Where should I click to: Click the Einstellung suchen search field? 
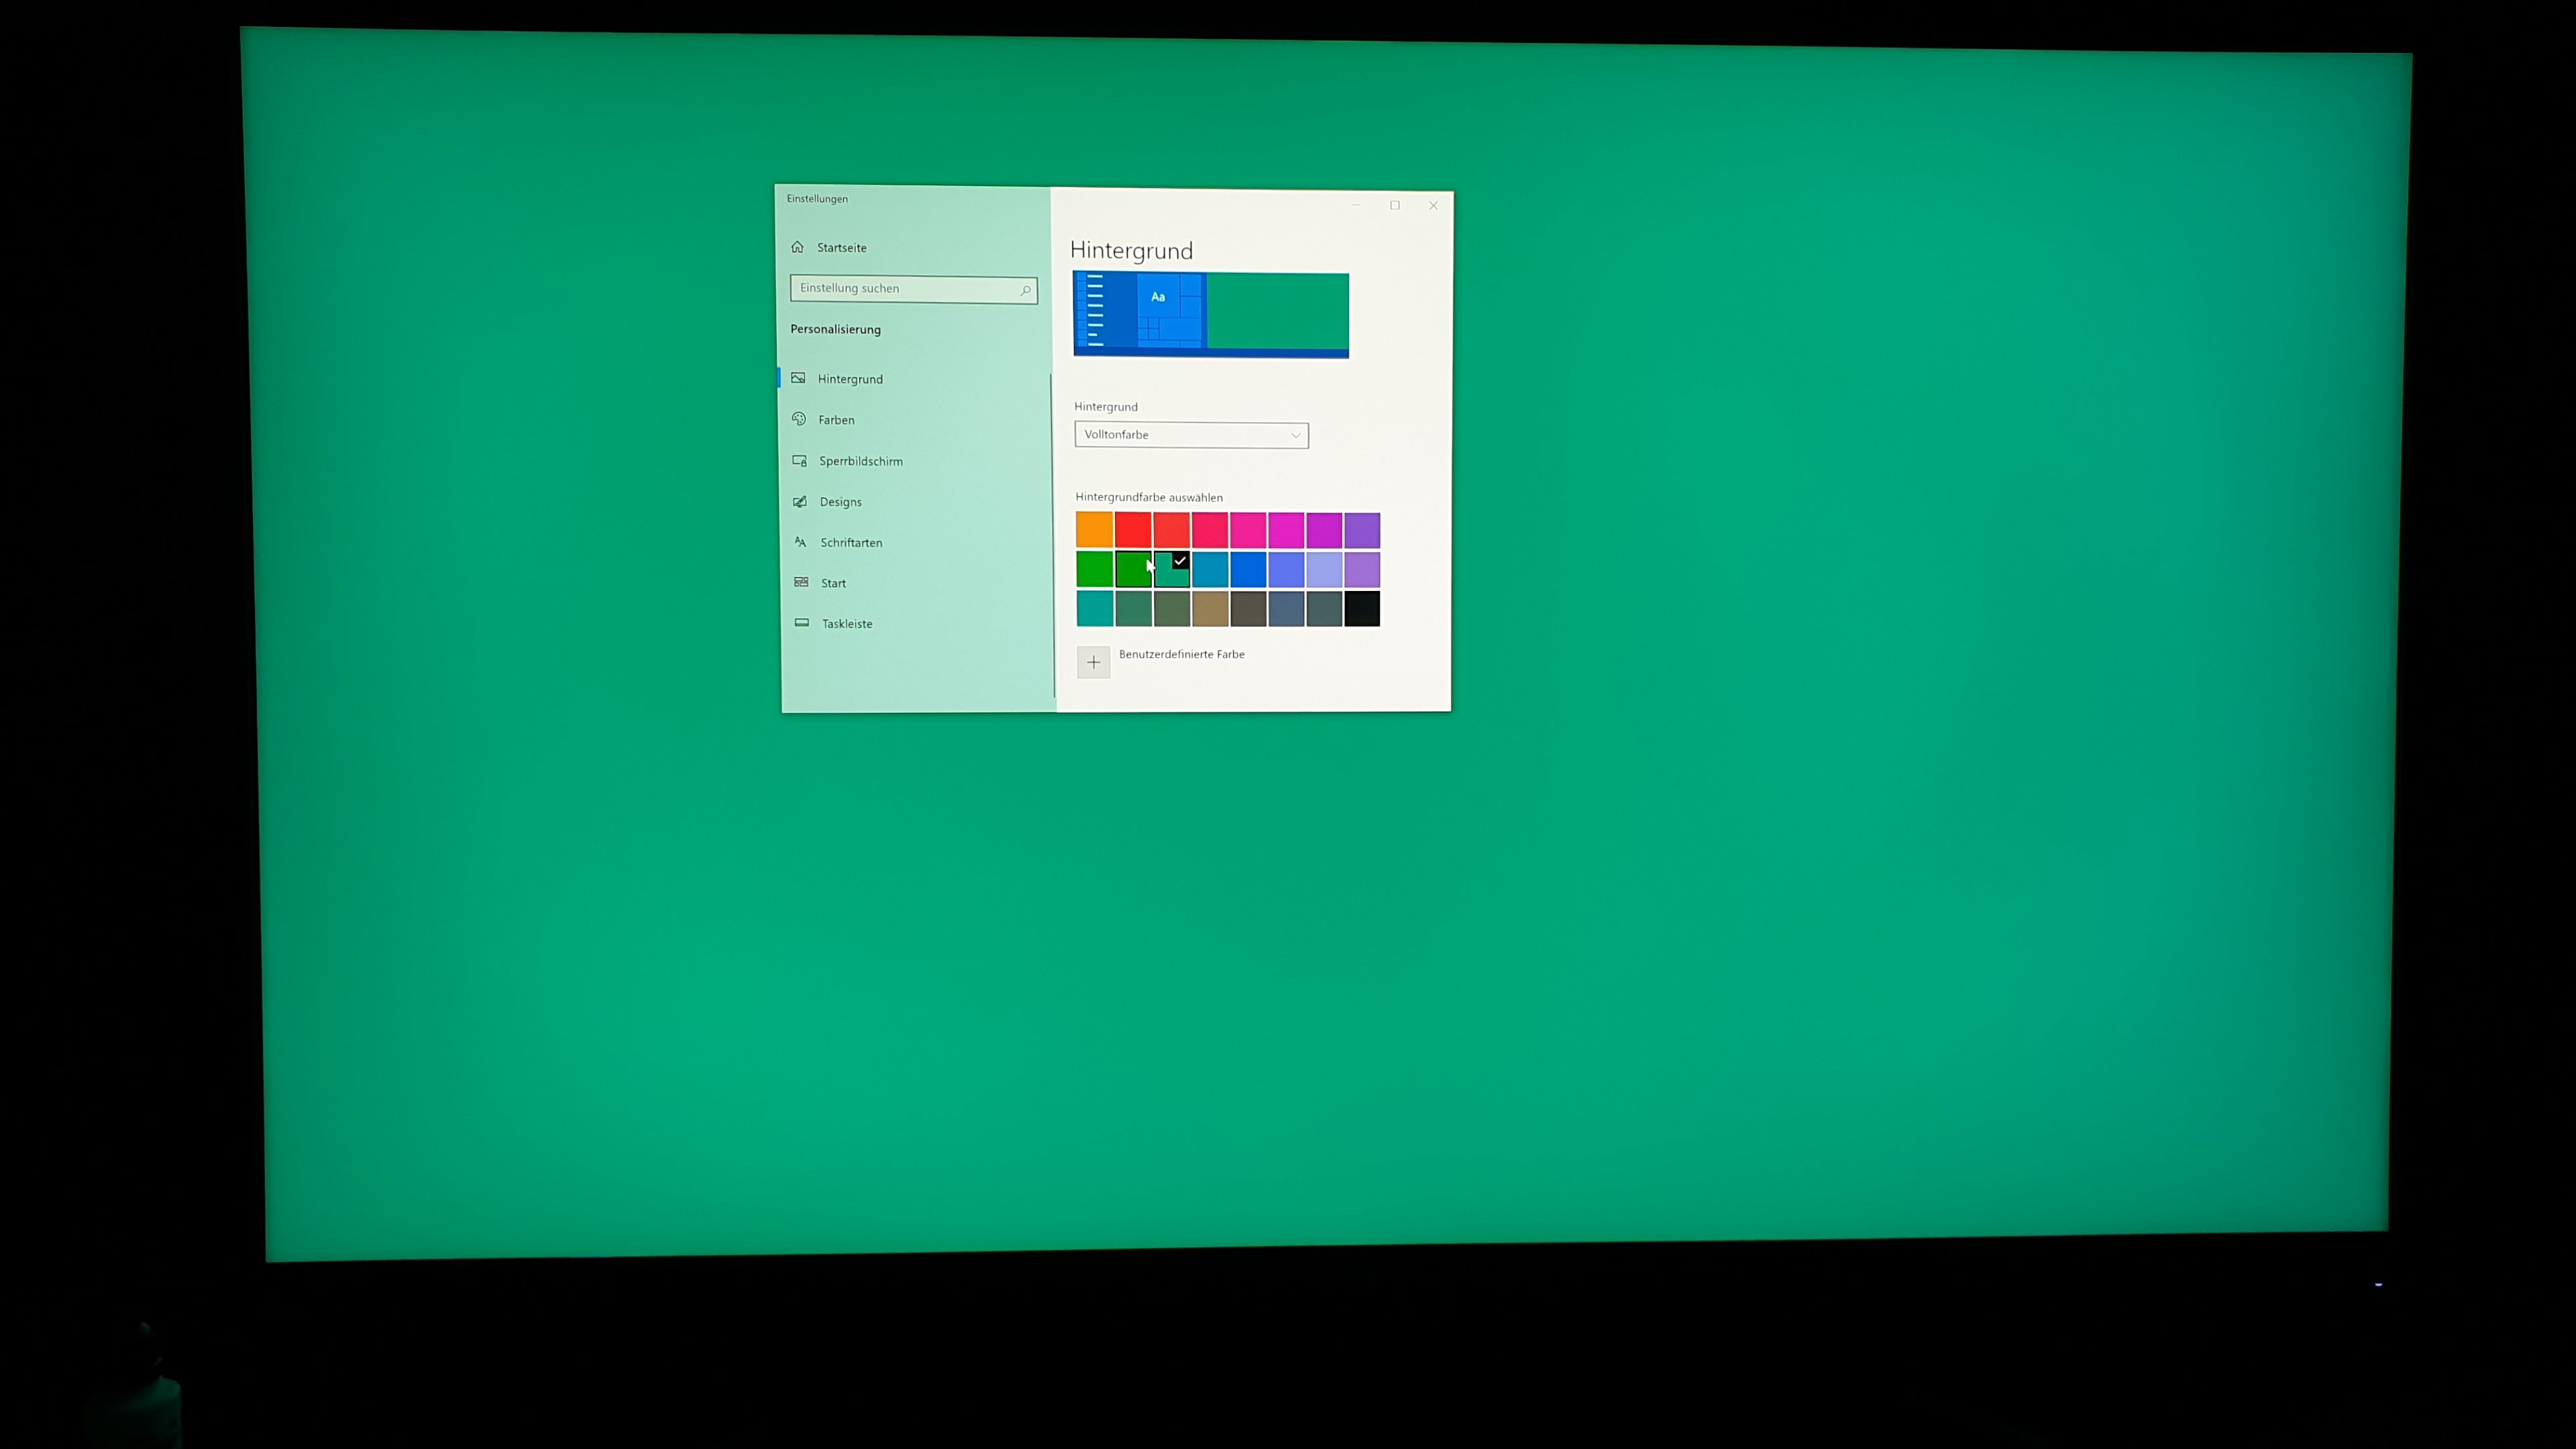(x=905, y=289)
